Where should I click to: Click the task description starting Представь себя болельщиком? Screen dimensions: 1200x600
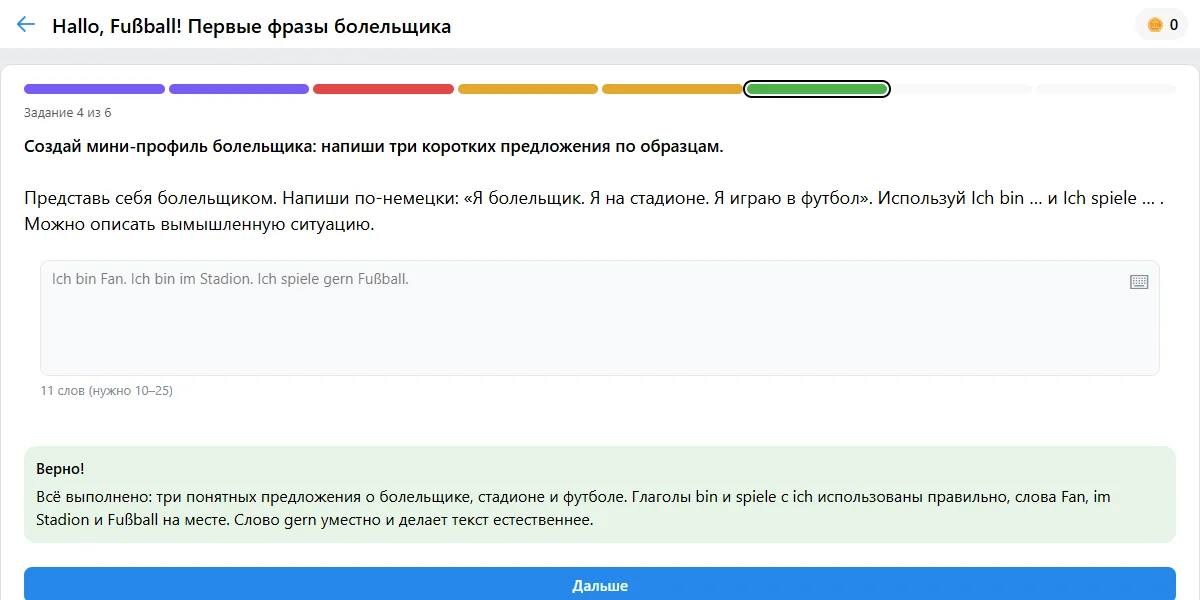pos(594,211)
